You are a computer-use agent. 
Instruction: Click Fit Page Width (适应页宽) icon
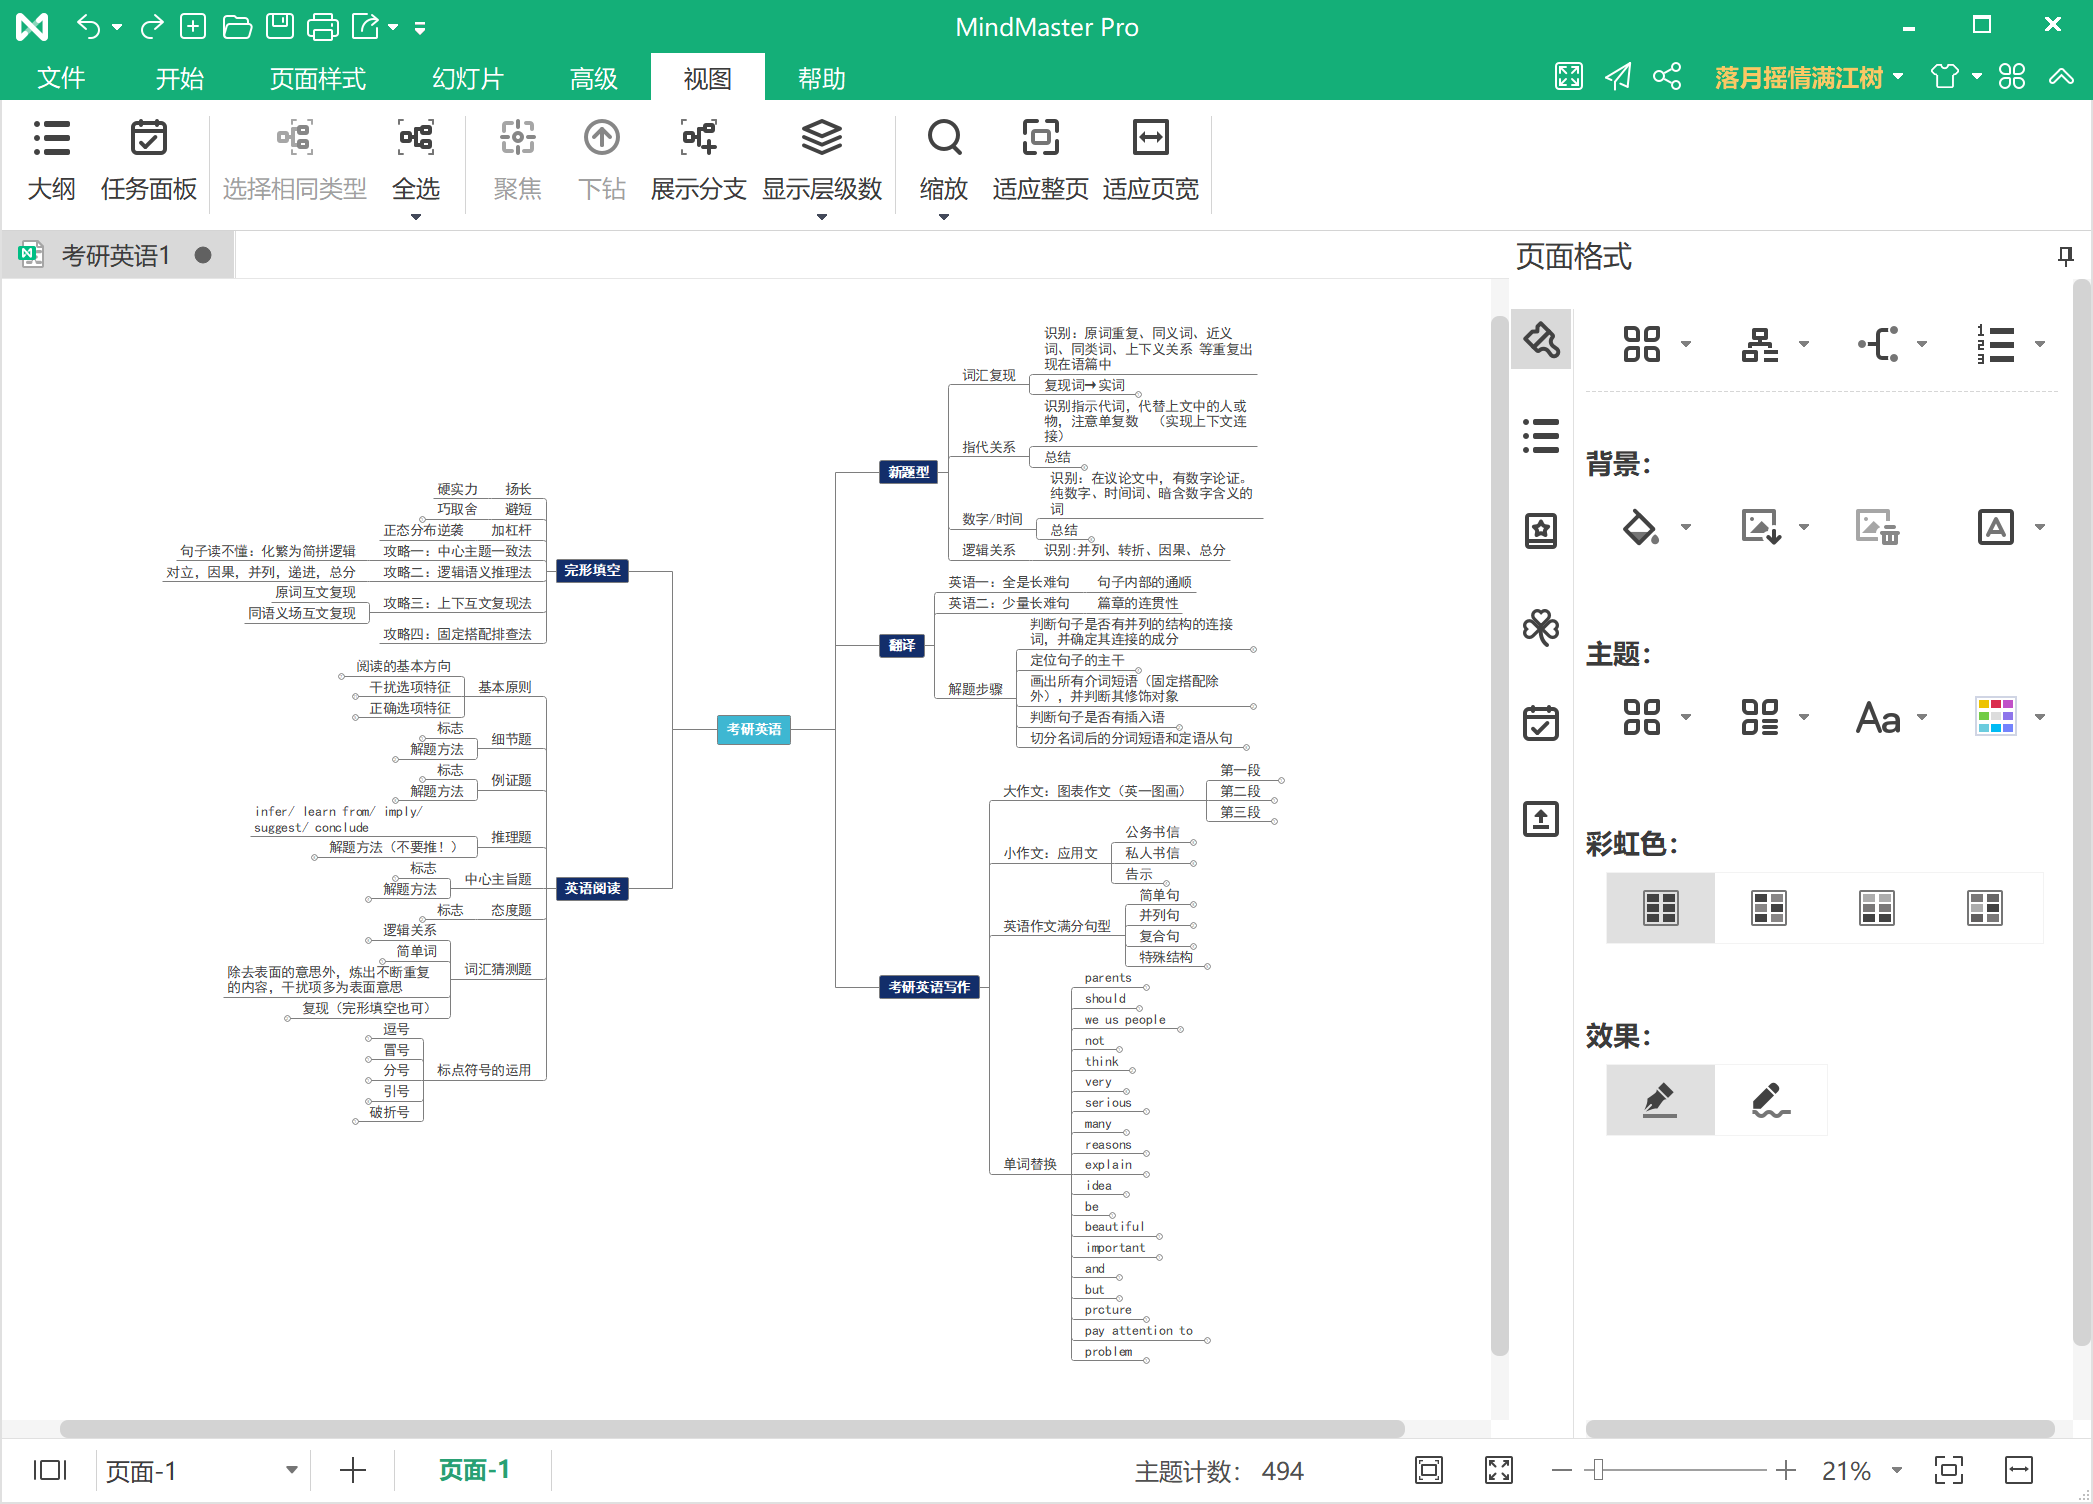click(x=1150, y=138)
